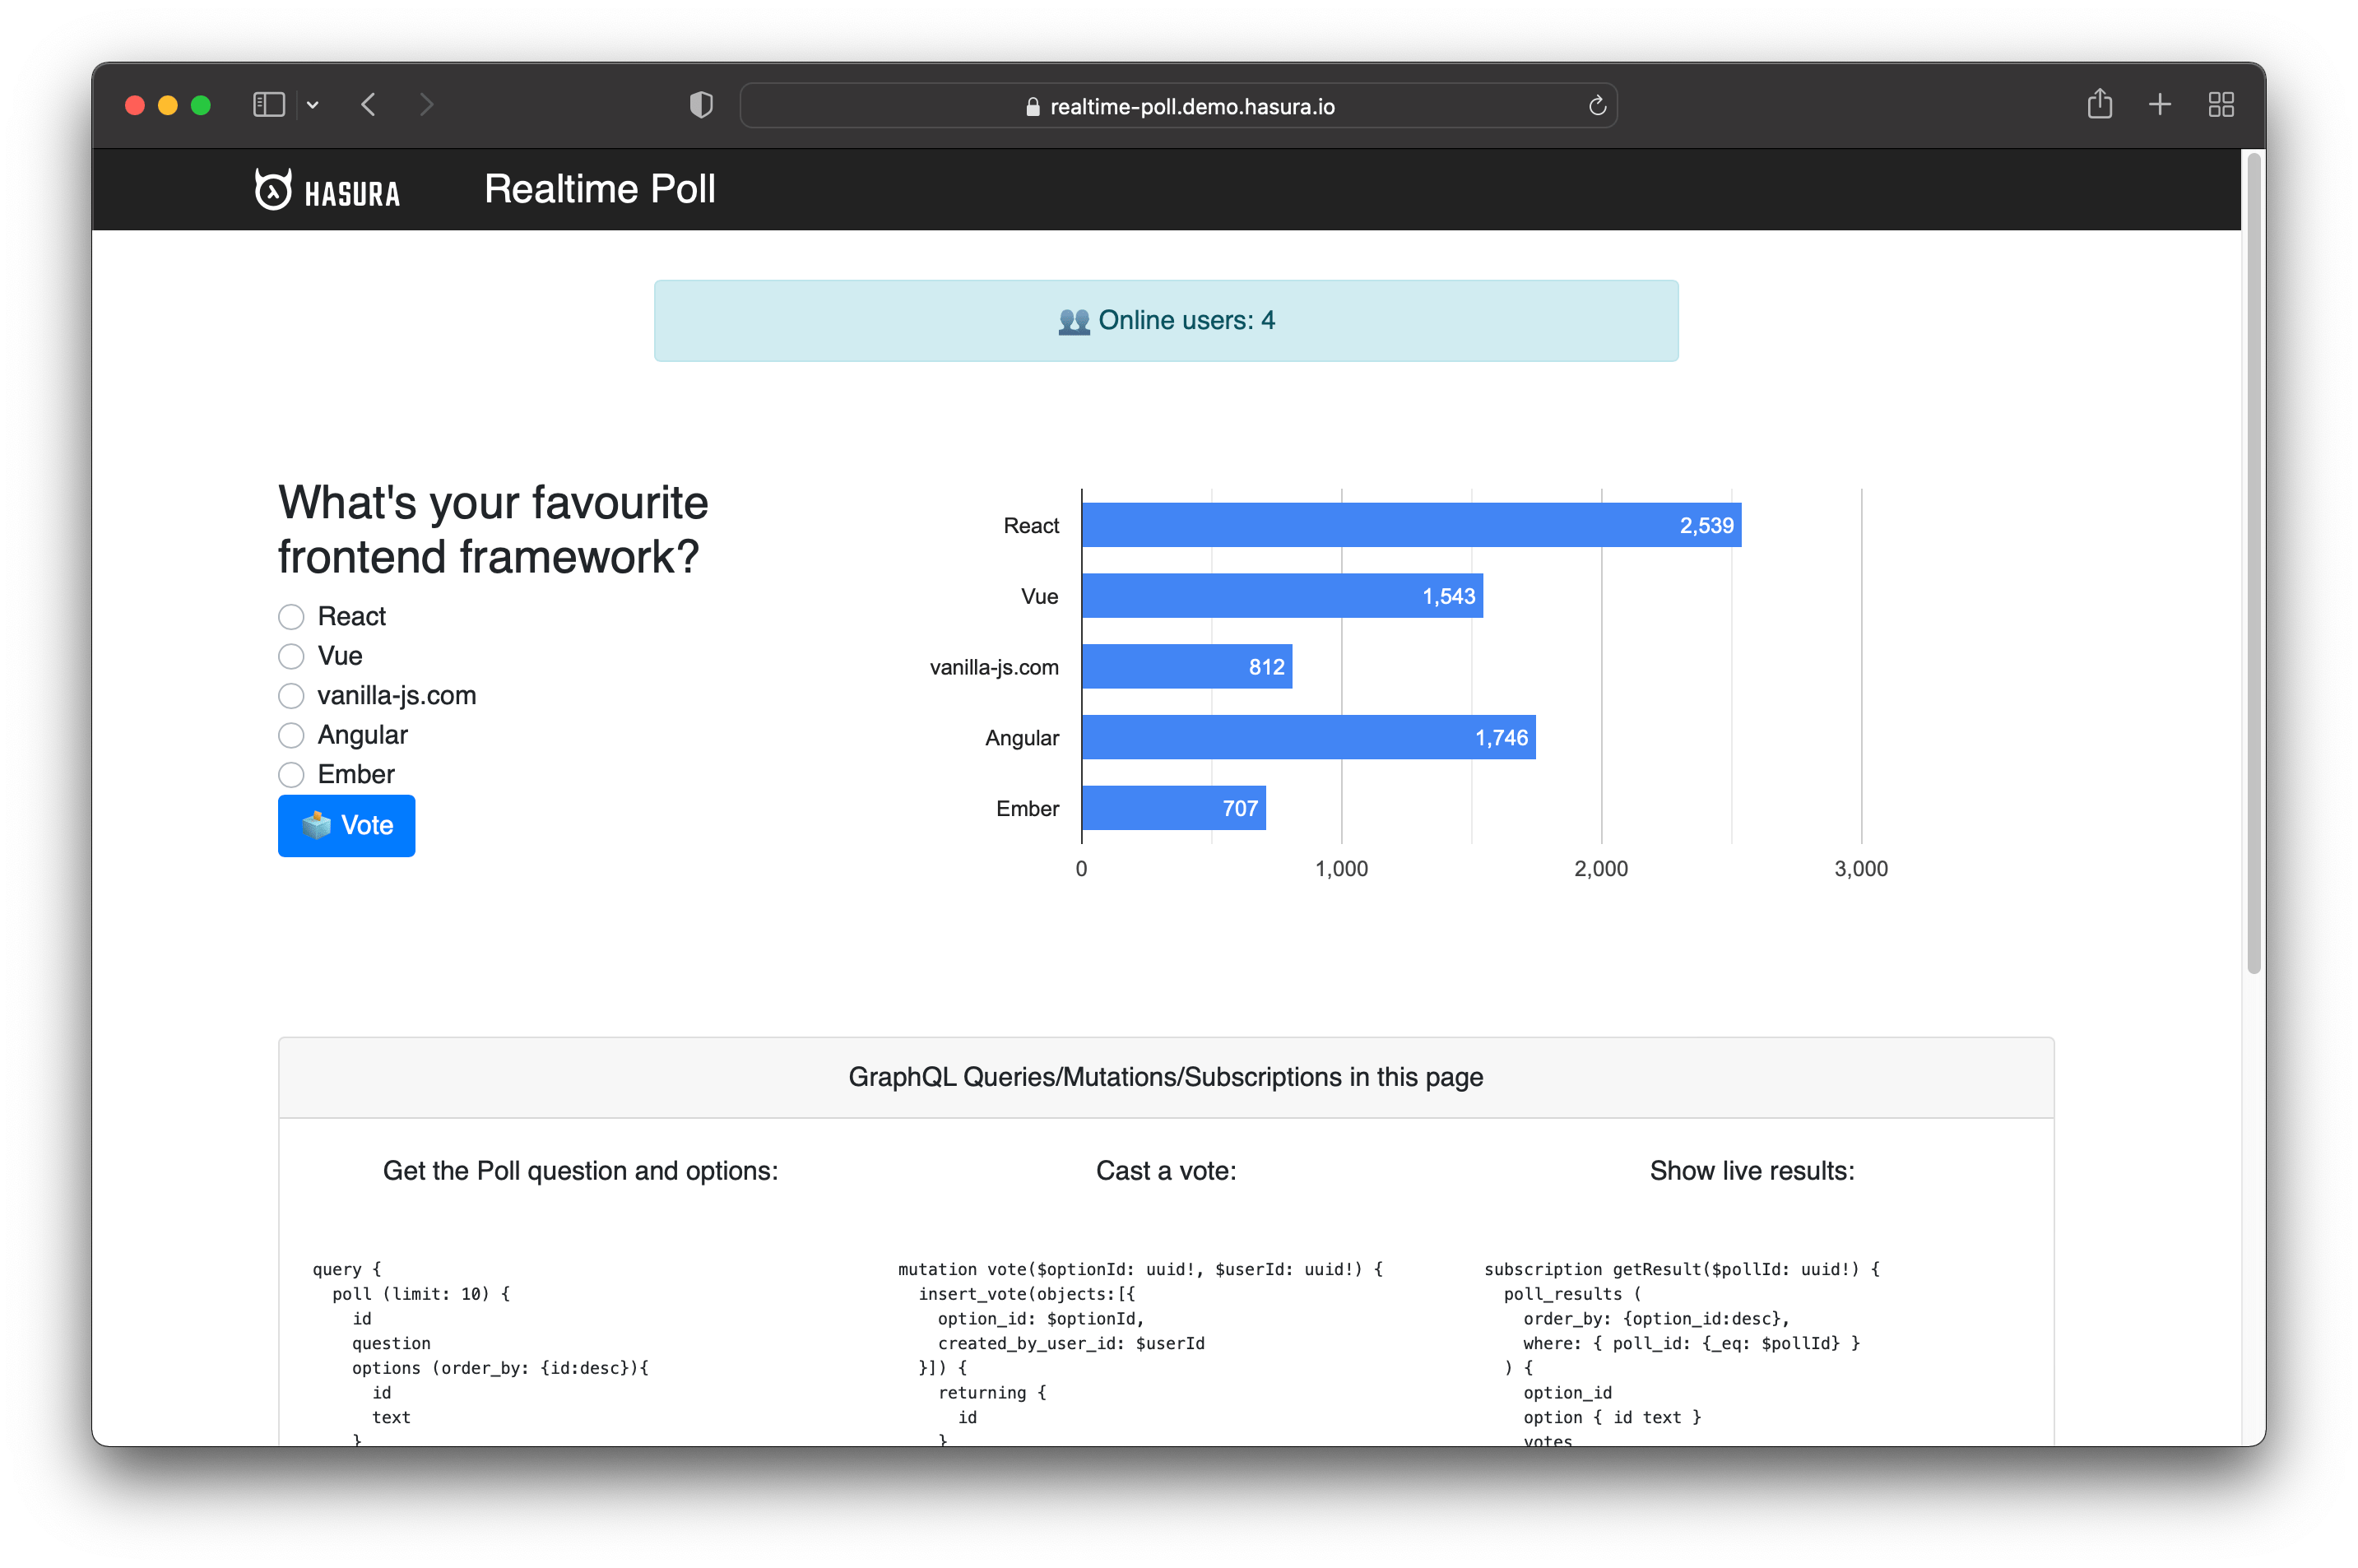Select the React radio option
Image resolution: width=2358 pixels, height=1568 pixels.
[291, 616]
